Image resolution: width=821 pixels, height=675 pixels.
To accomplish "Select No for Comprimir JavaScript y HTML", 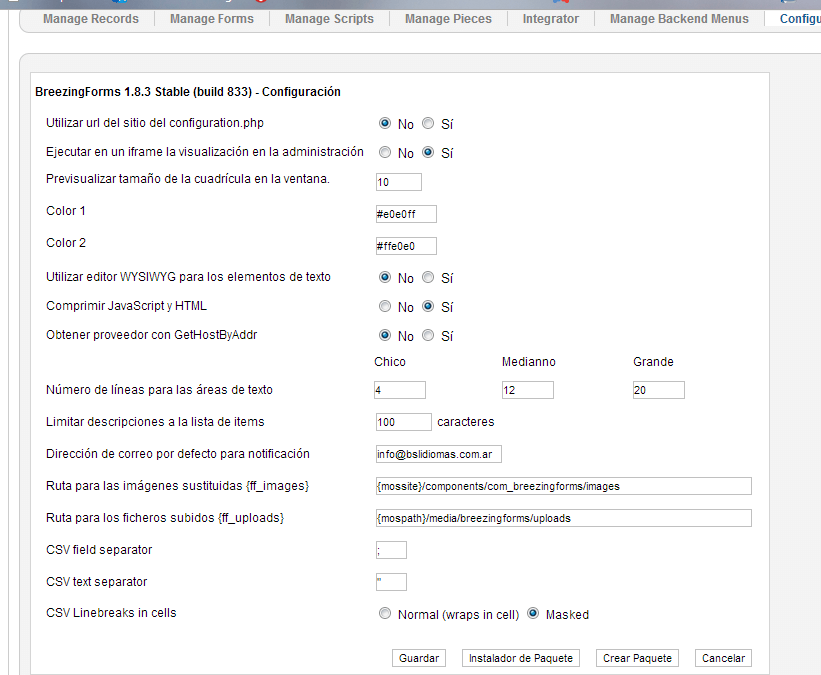I will pyautogui.click(x=385, y=306).
